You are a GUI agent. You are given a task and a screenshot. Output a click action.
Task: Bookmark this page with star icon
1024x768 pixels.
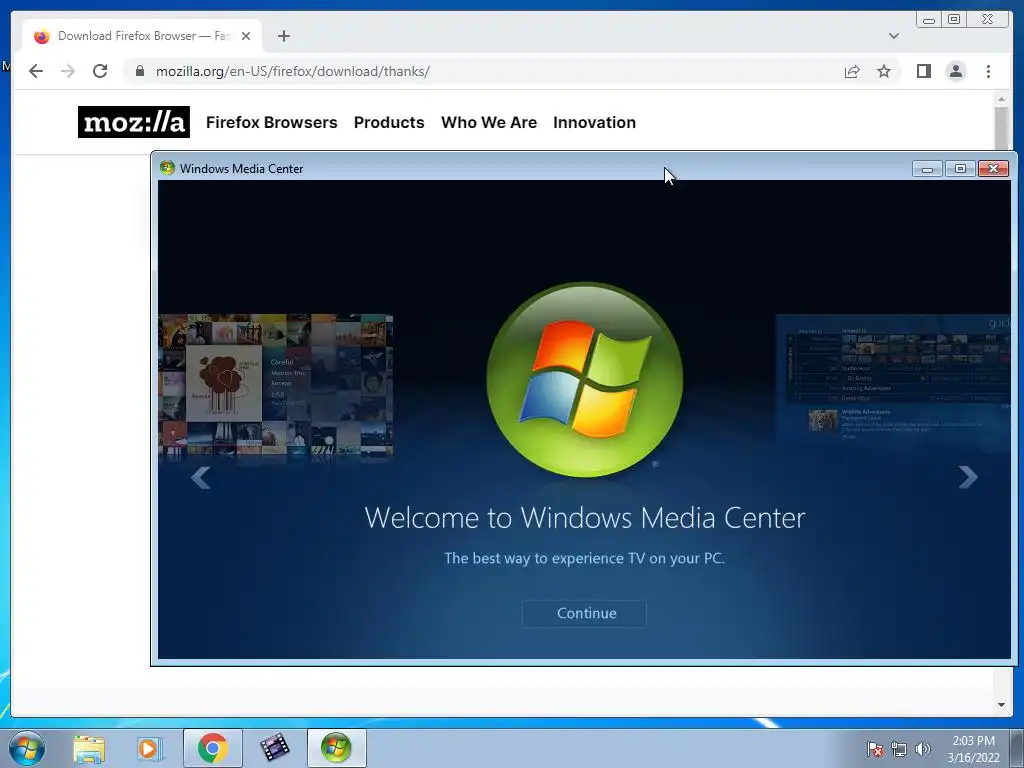click(x=884, y=71)
